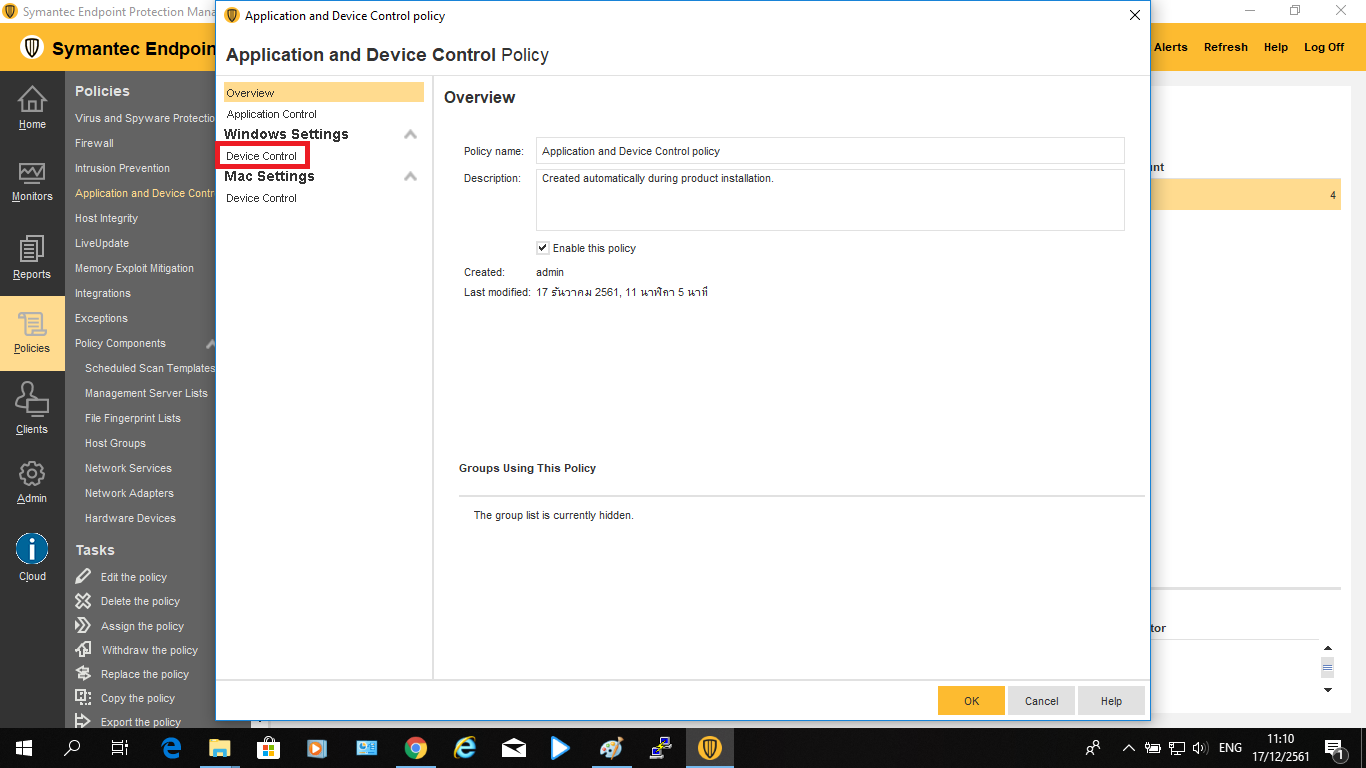
Task: Toggle the Enable this policy checkbox
Action: [543, 248]
